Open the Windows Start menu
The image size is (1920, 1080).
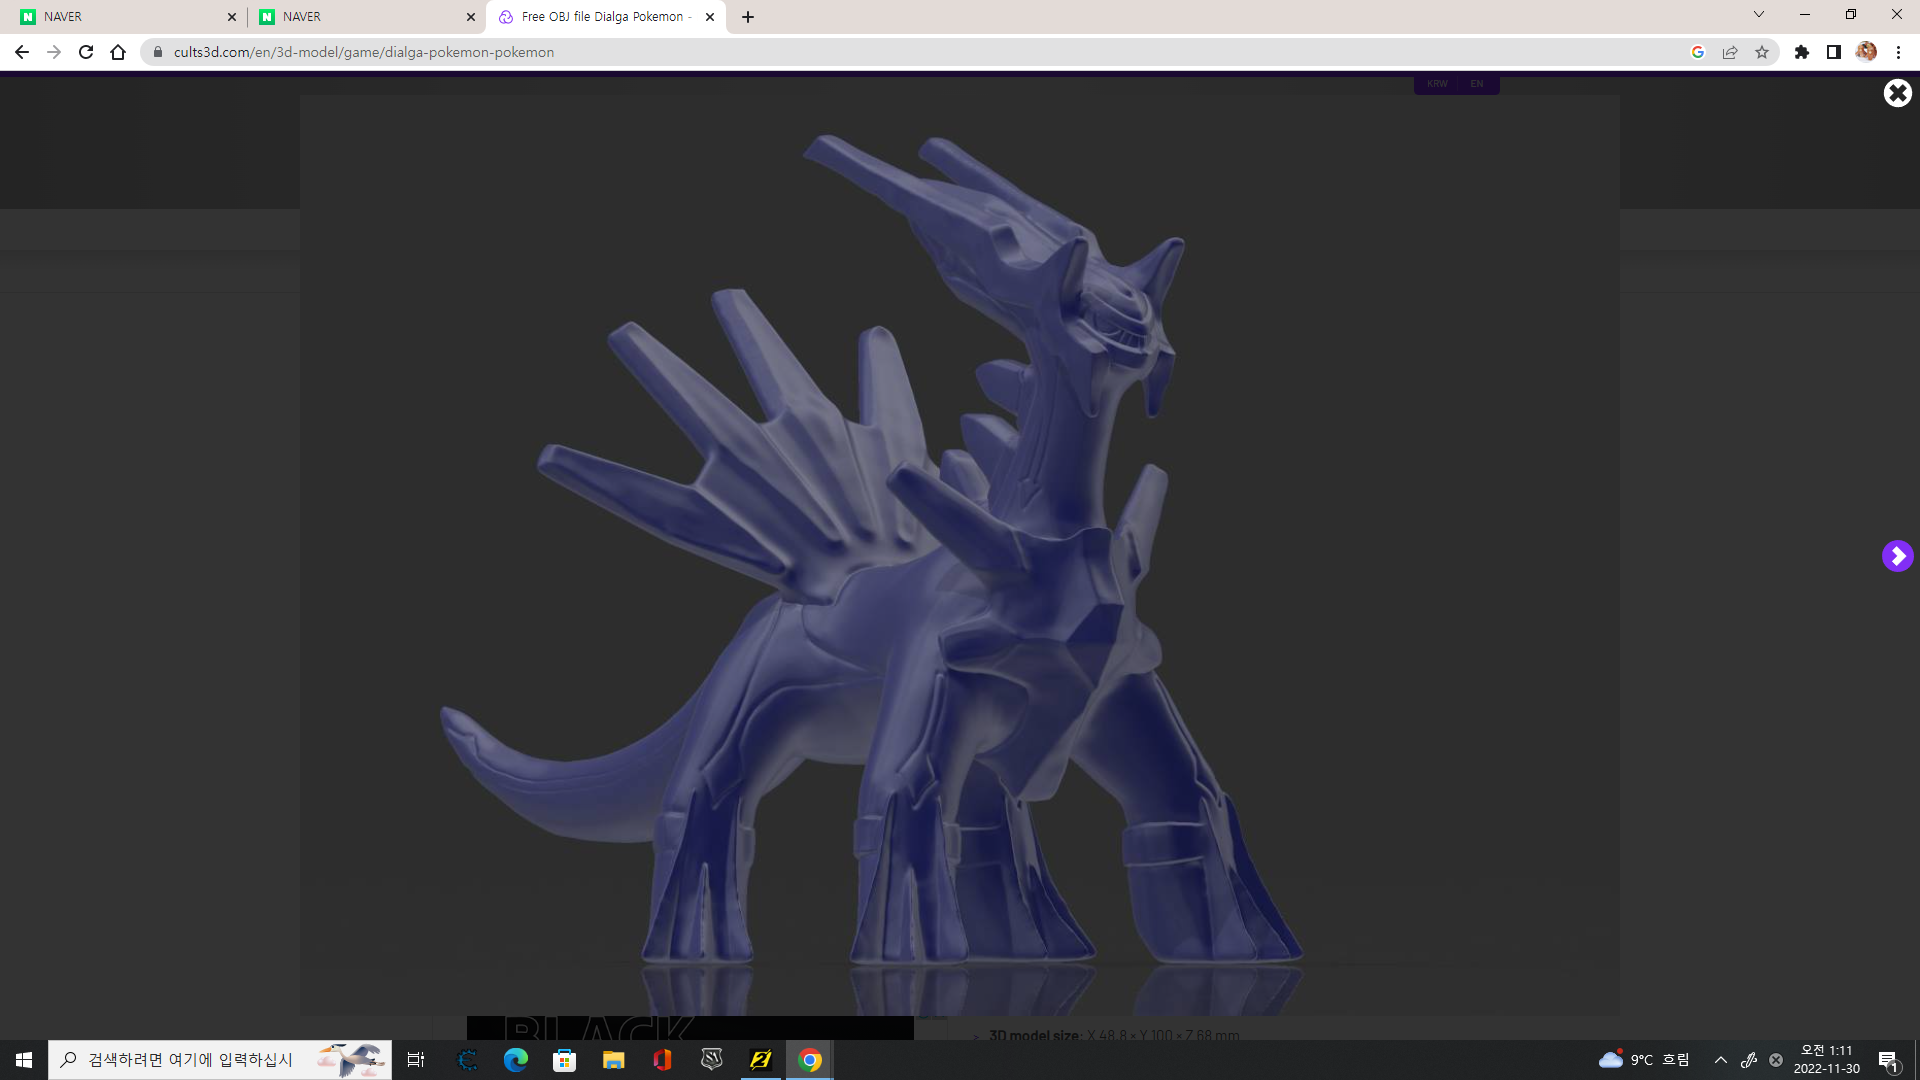[x=24, y=1059]
